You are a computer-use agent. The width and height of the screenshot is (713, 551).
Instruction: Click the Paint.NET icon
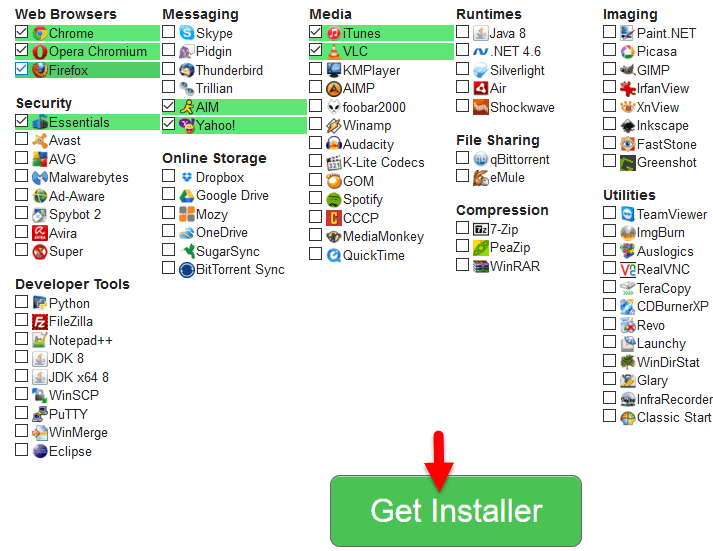(628, 33)
